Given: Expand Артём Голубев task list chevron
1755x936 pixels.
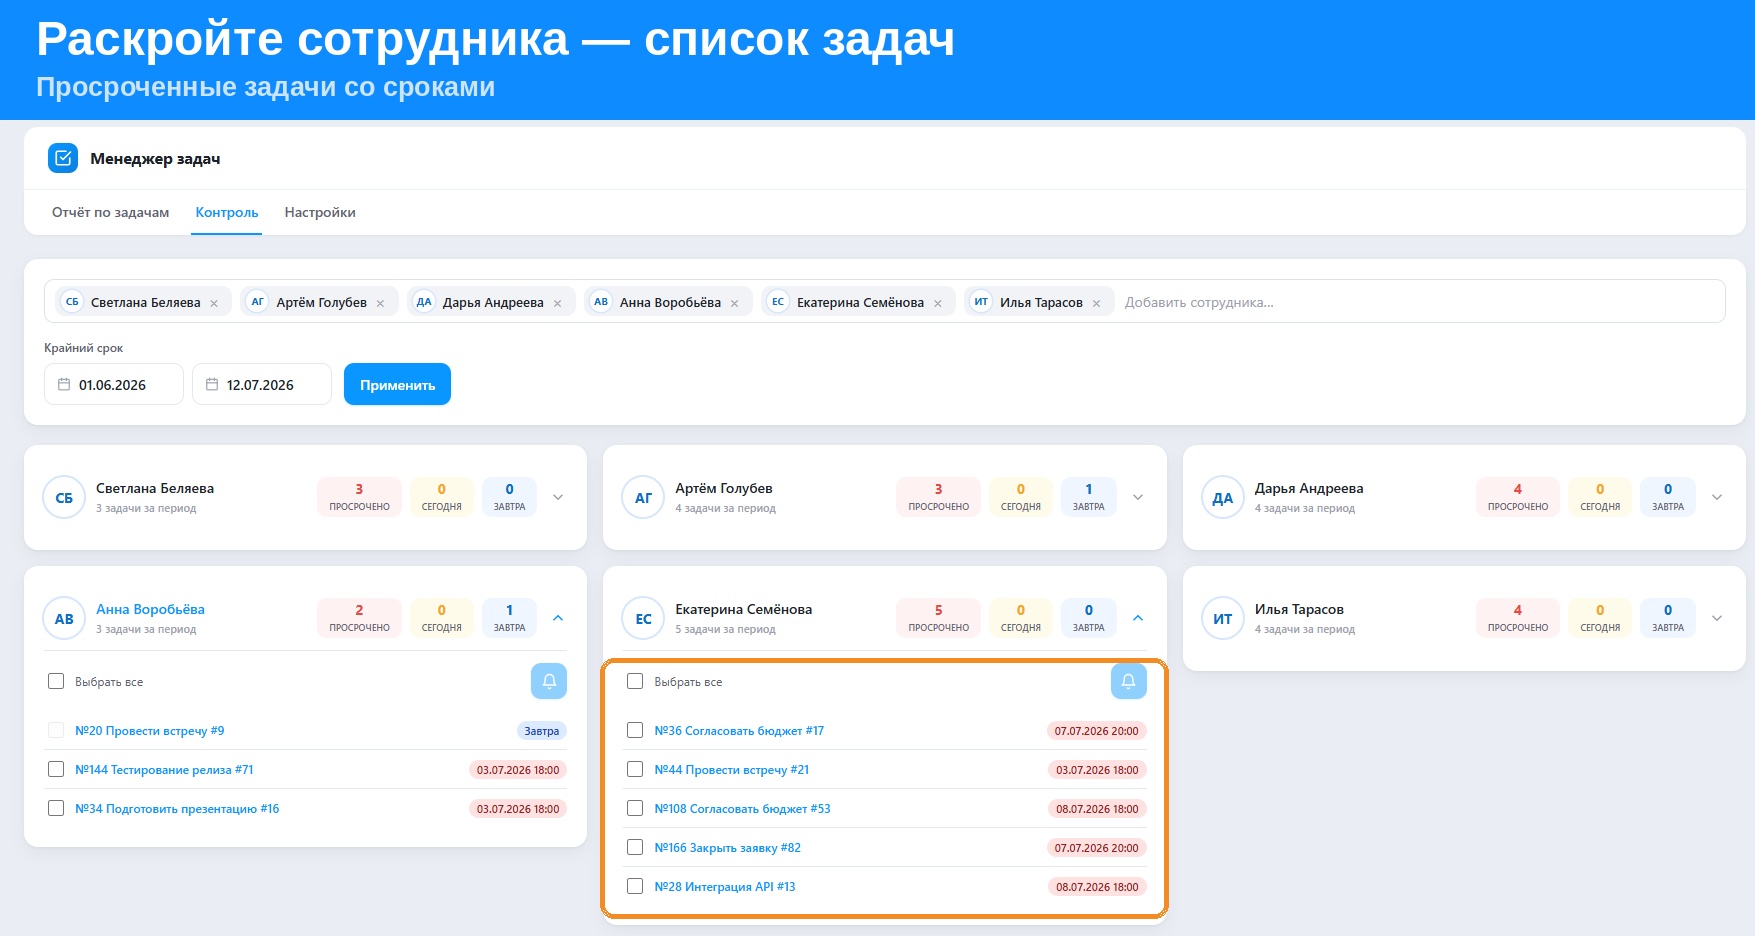Looking at the screenshot, I should pyautogui.click(x=1137, y=497).
